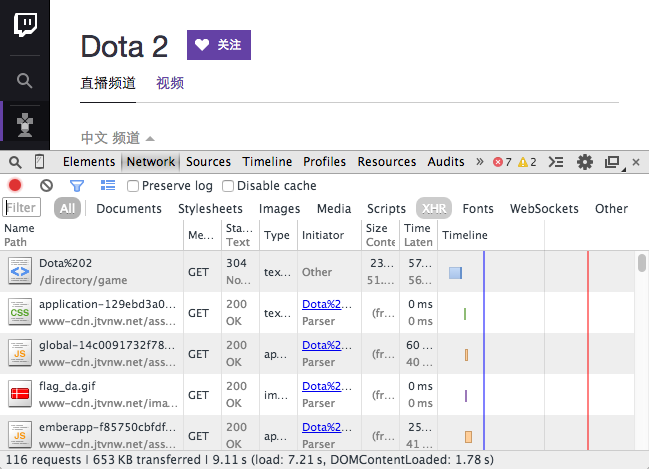
Task: Select the Dota%202 request name
Action: point(65,263)
